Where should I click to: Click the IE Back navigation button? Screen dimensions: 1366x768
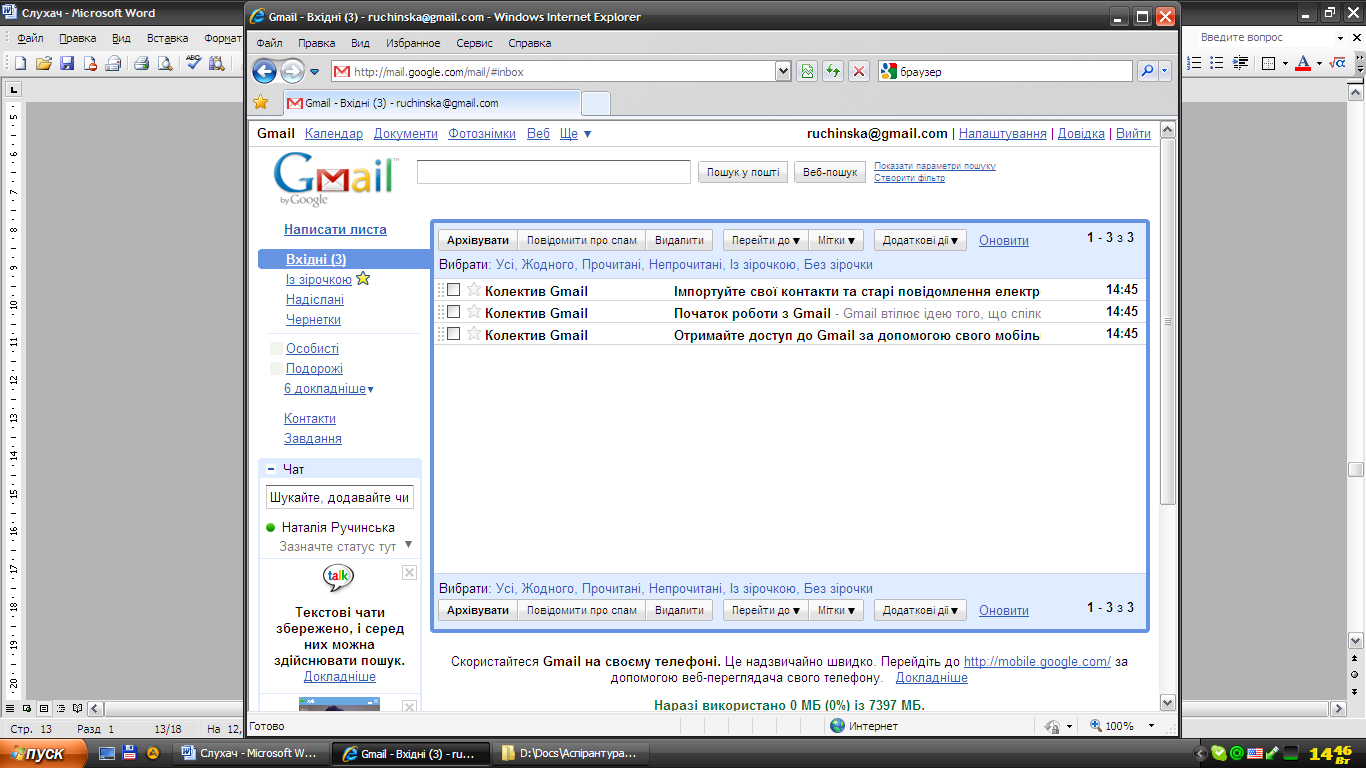[x=264, y=71]
